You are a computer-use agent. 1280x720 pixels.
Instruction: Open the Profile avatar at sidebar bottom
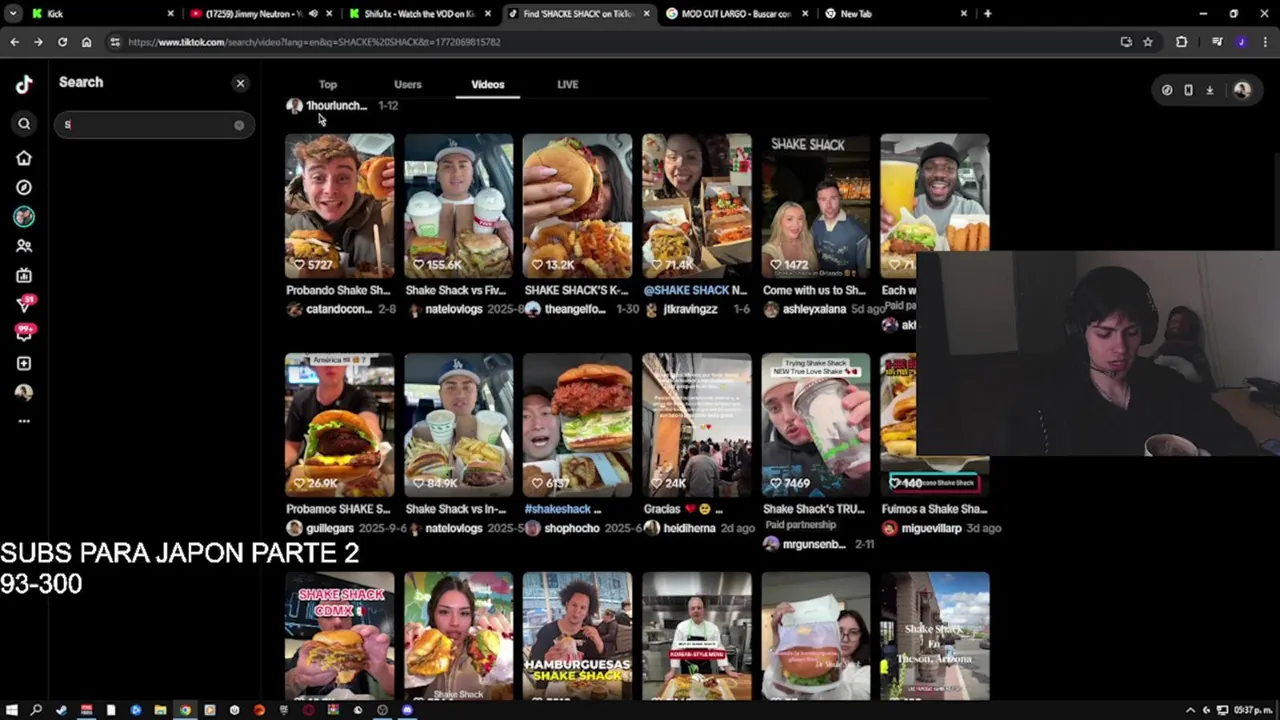[24, 392]
